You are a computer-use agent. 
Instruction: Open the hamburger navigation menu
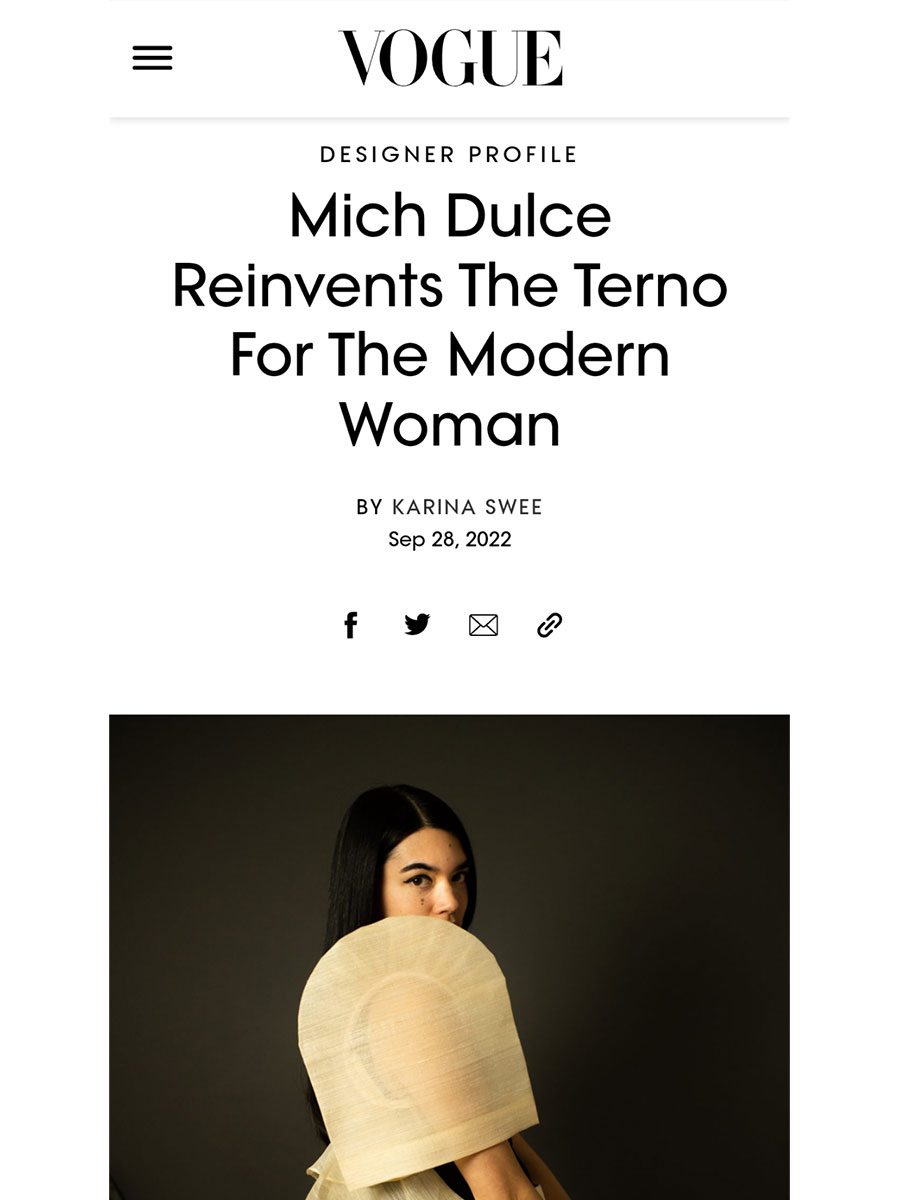(152, 58)
